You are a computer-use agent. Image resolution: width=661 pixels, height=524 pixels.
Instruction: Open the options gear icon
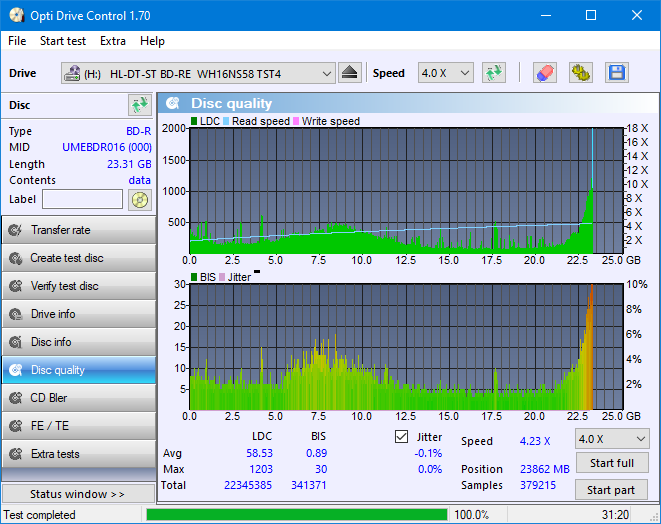(x=580, y=73)
